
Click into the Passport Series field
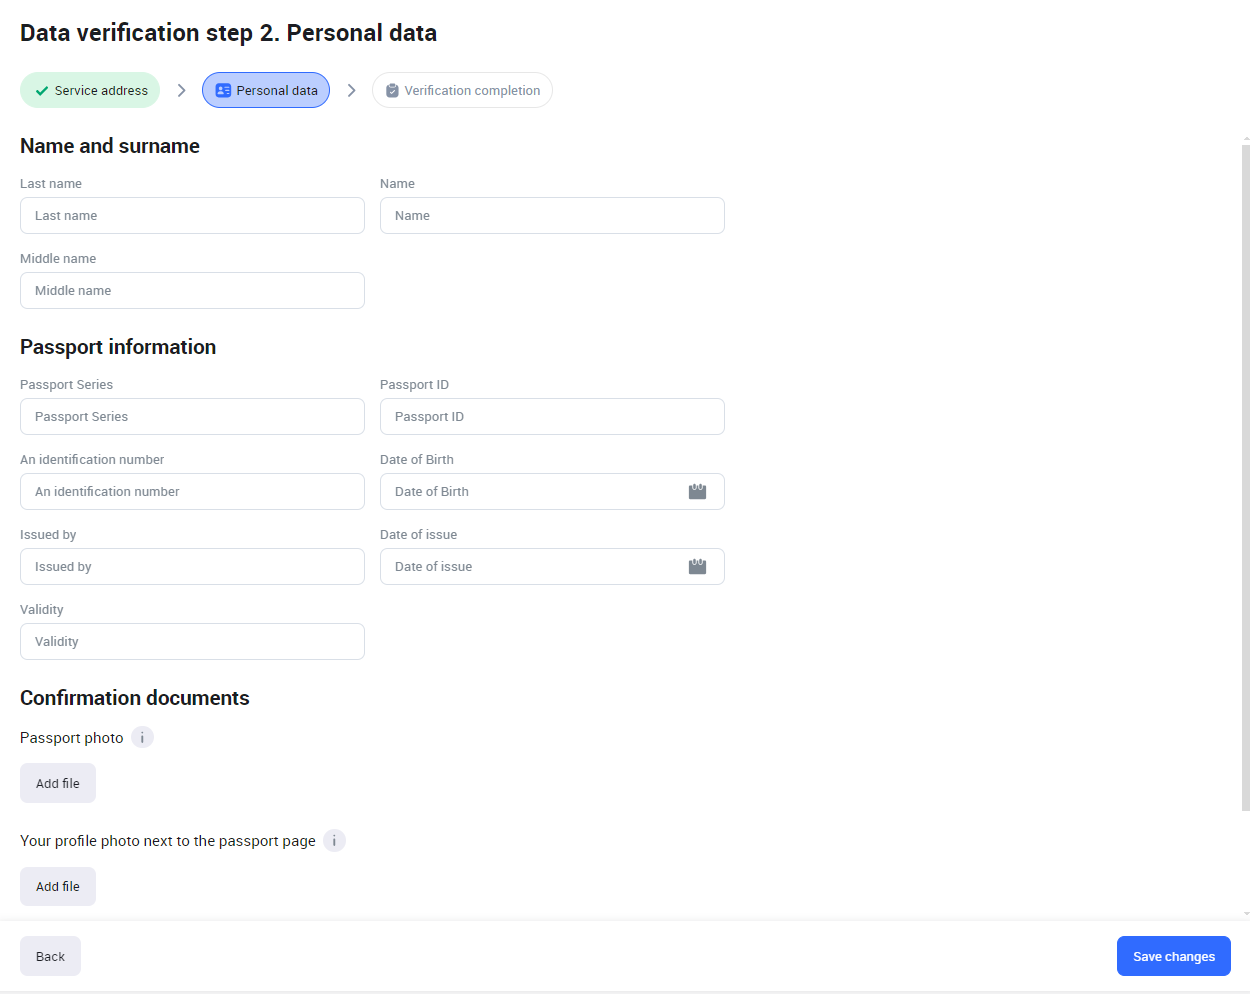pos(192,417)
